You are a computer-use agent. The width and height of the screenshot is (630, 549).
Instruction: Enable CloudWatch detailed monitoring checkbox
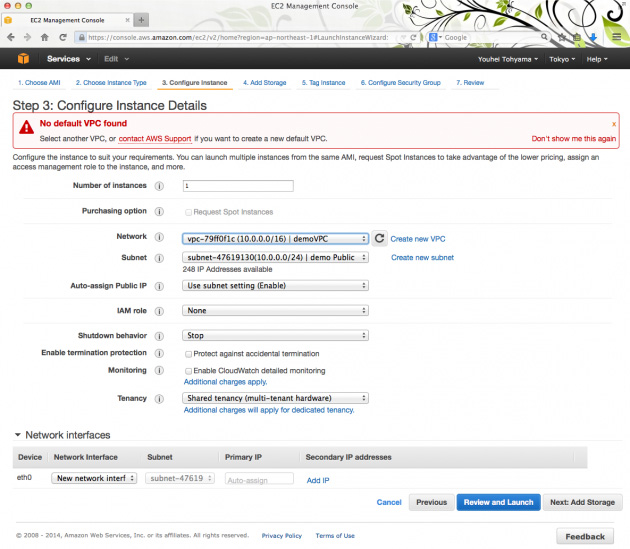tap(188, 371)
